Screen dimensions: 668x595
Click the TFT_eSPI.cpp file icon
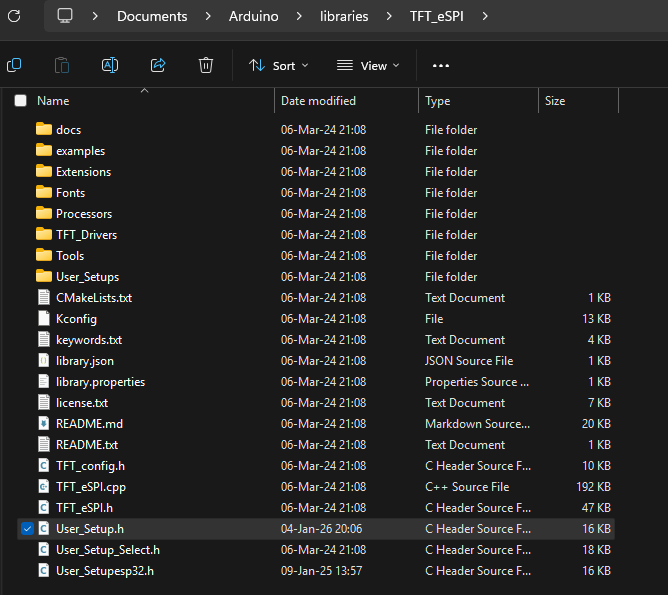[x=43, y=487]
